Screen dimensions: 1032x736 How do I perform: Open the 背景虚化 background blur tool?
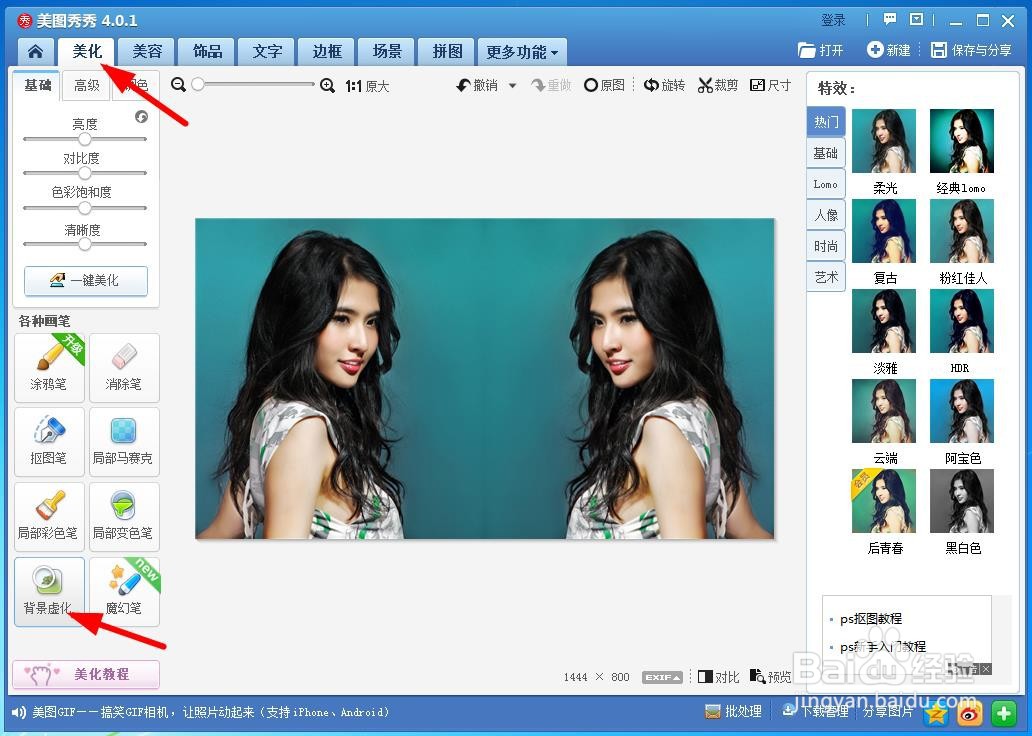(x=49, y=592)
